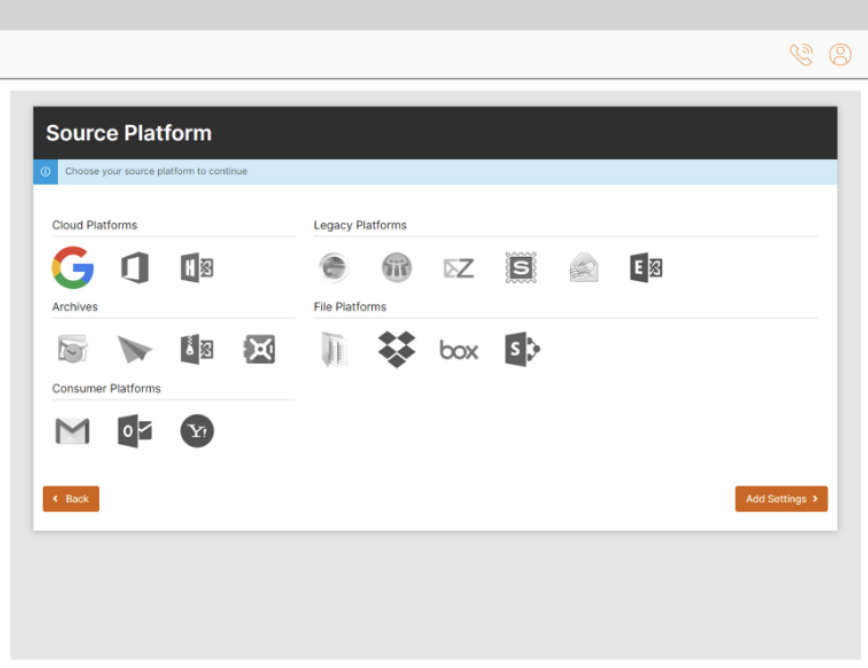
Task: Choose the open envelope icon under Legacy Platforms
Action: click(x=583, y=268)
